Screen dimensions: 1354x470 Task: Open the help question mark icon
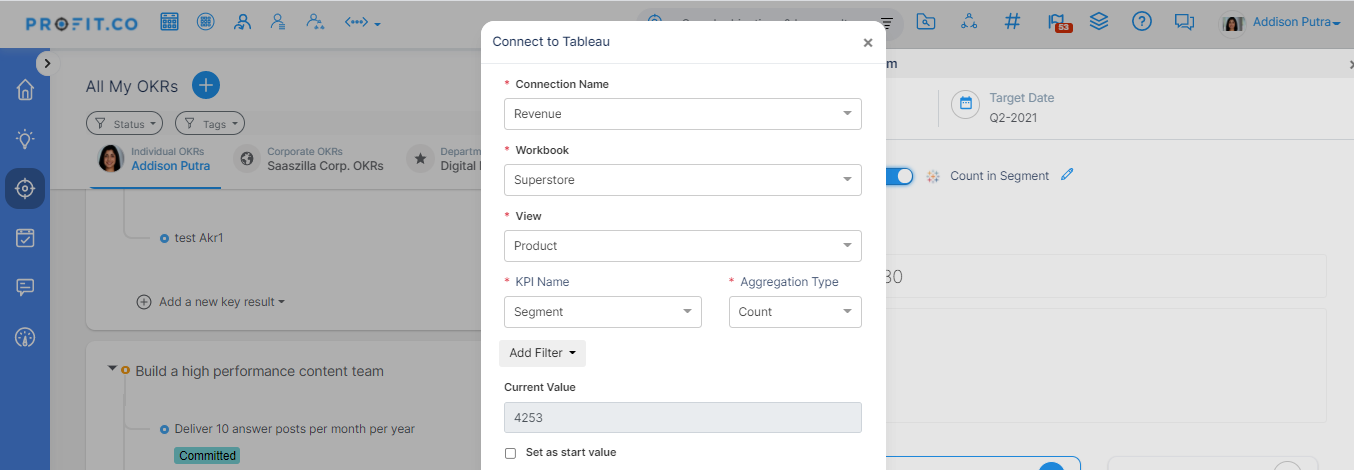click(x=1142, y=22)
